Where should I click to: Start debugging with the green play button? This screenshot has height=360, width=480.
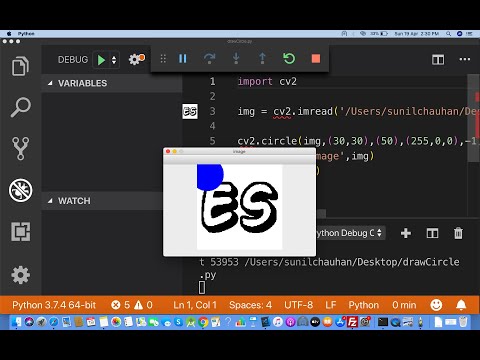(x=101, y=60)
